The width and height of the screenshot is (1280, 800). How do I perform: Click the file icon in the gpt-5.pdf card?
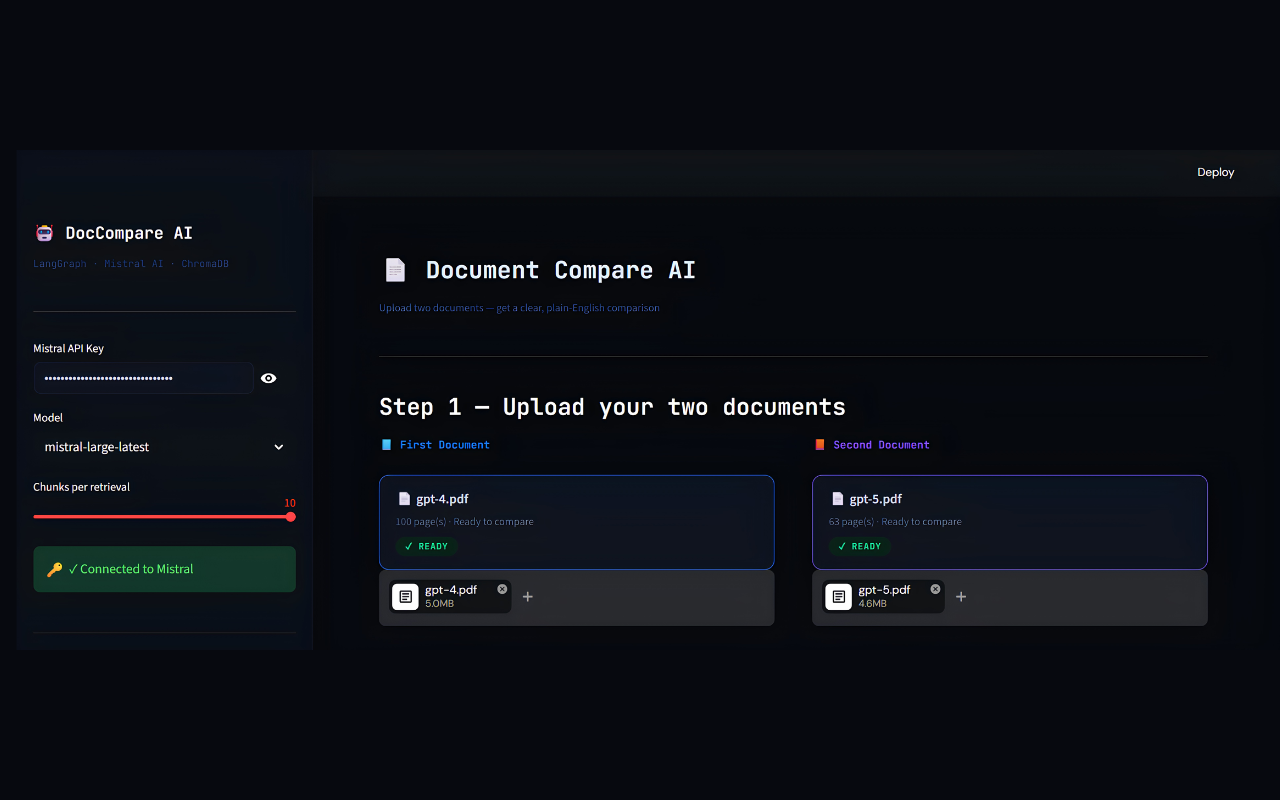click(x=837, y=499)
